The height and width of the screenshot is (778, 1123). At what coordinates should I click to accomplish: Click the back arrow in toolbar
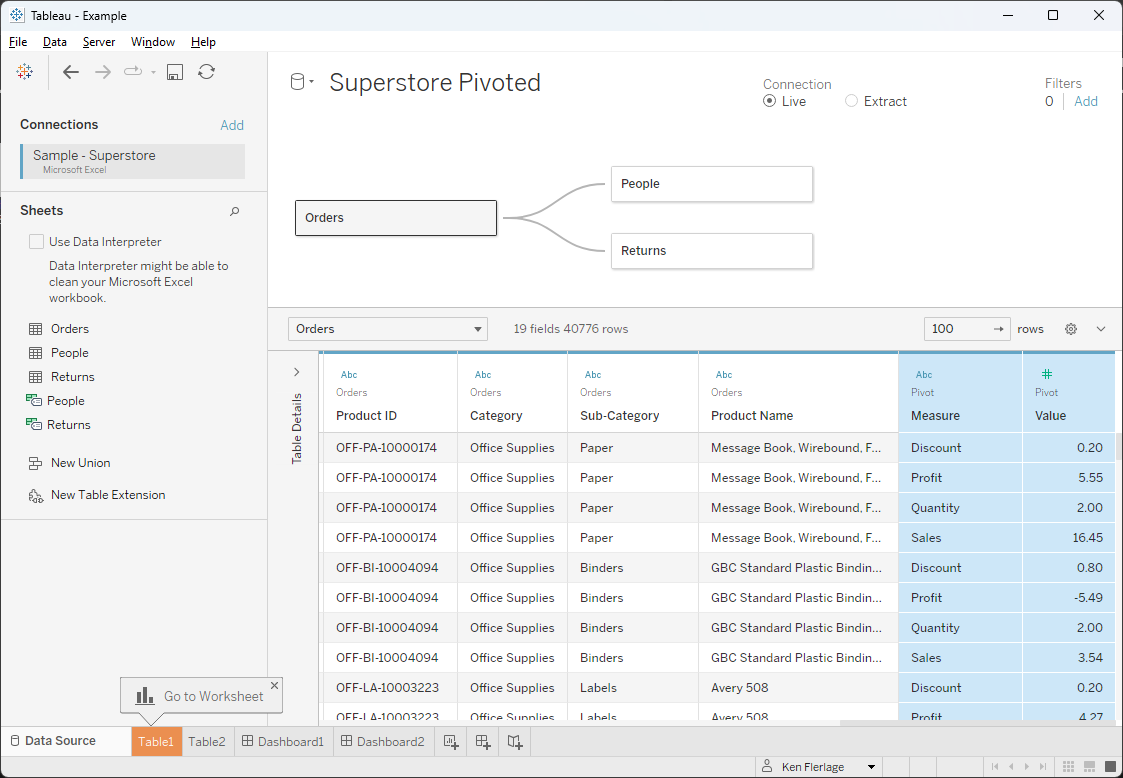point(71,72)
